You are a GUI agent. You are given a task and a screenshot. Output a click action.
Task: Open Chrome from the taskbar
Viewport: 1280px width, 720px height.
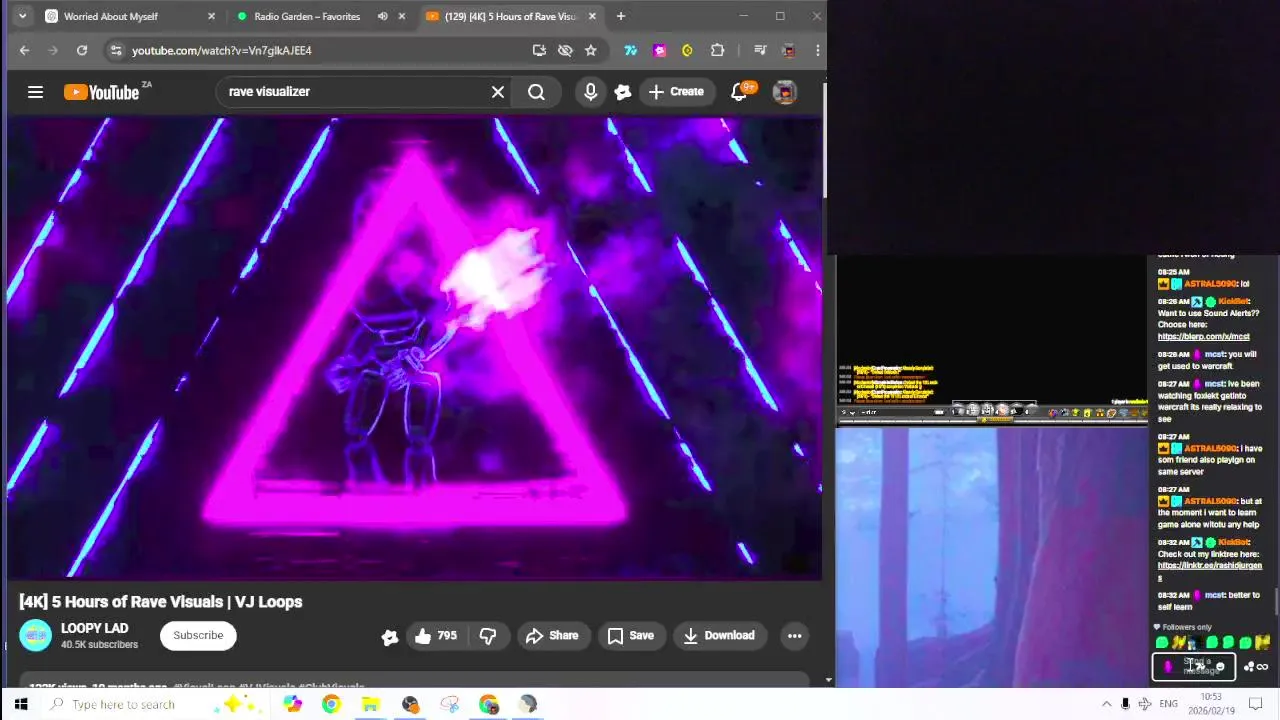click(x=331, y=704)
